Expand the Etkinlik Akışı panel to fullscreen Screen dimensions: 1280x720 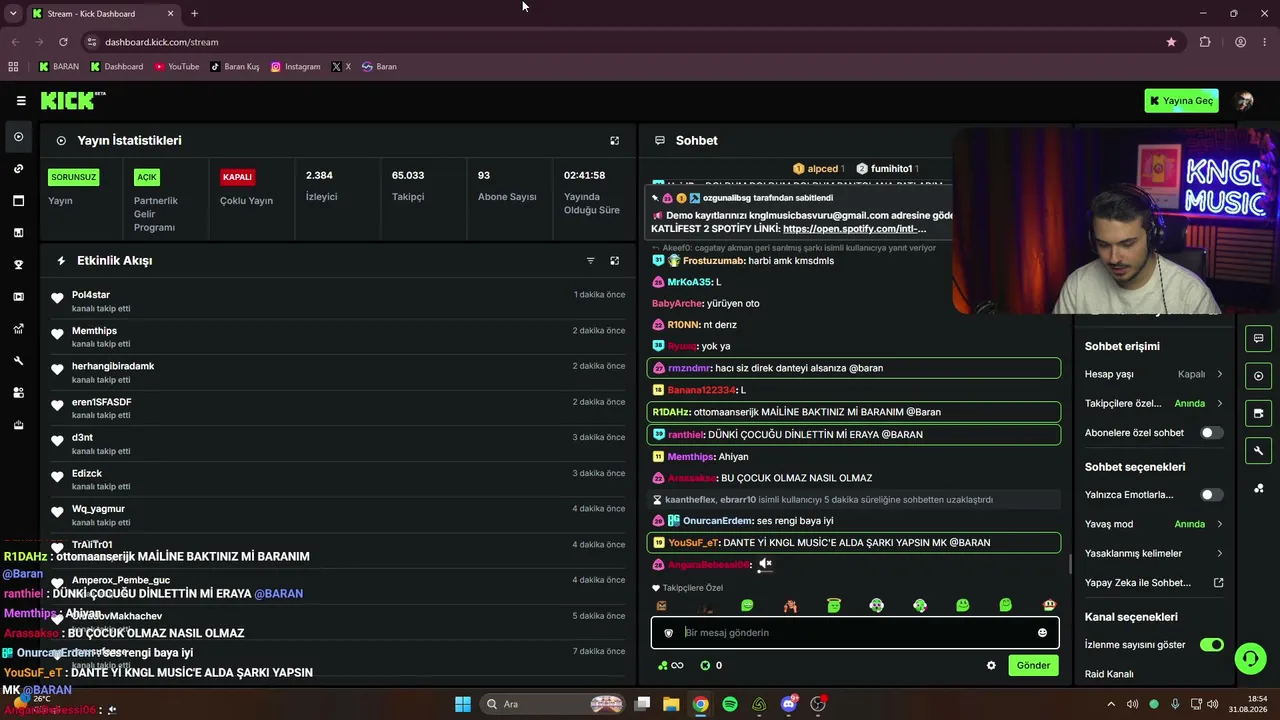(615, 261)
